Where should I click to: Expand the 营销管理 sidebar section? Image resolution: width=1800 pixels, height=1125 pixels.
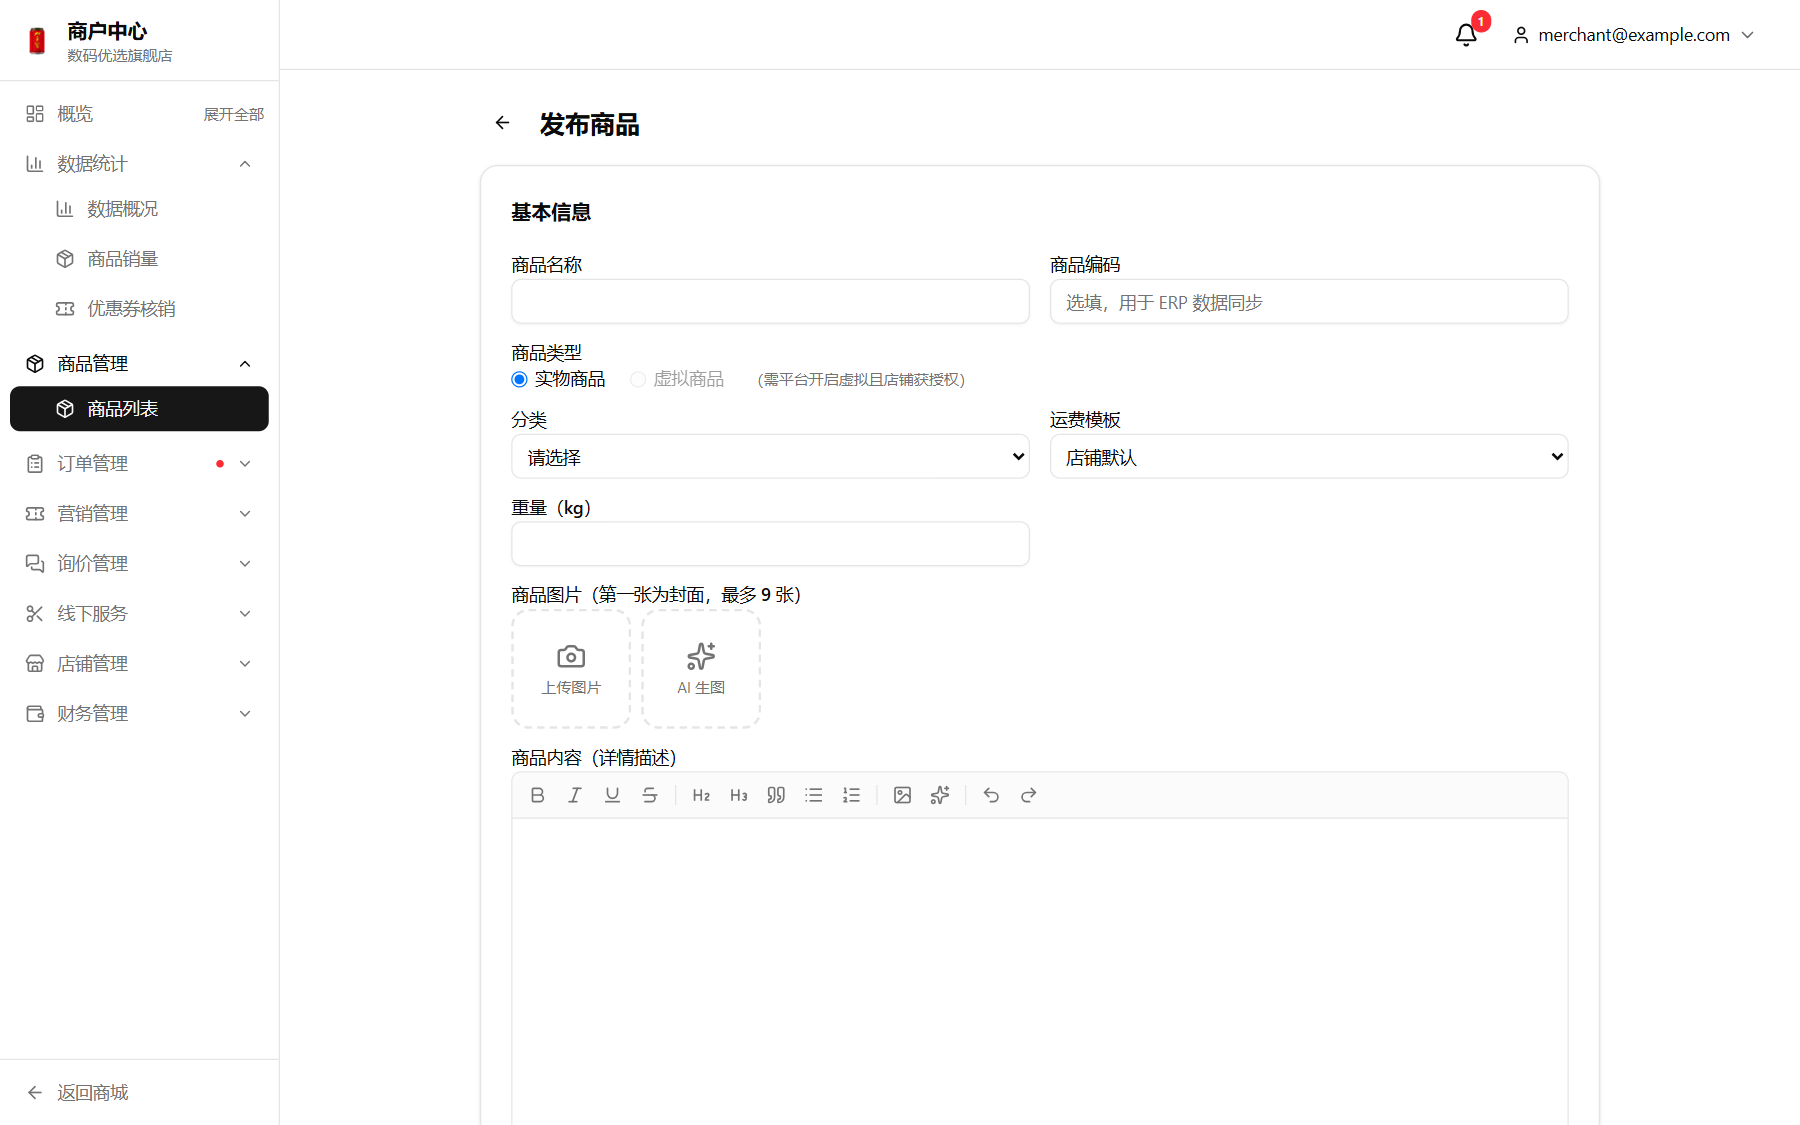pyautogui.click(x=139, y=514)
